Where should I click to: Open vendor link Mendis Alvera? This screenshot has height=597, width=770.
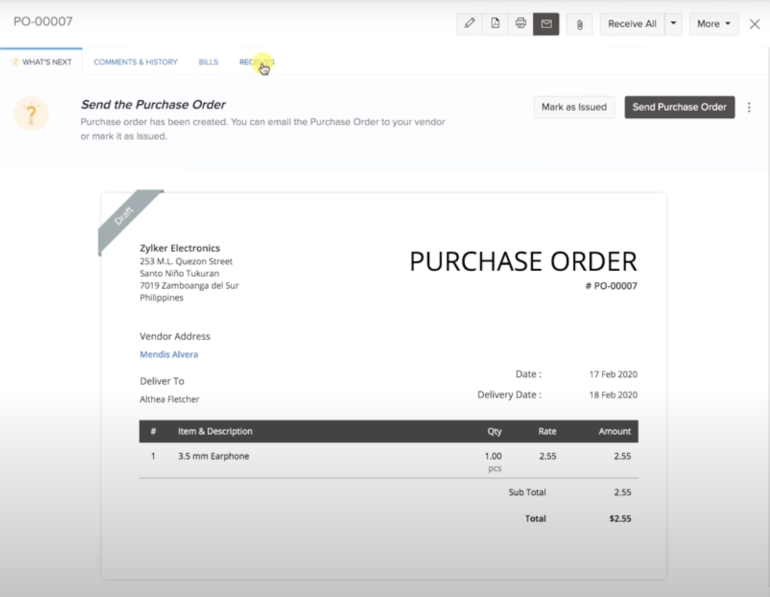click(169, 354)
